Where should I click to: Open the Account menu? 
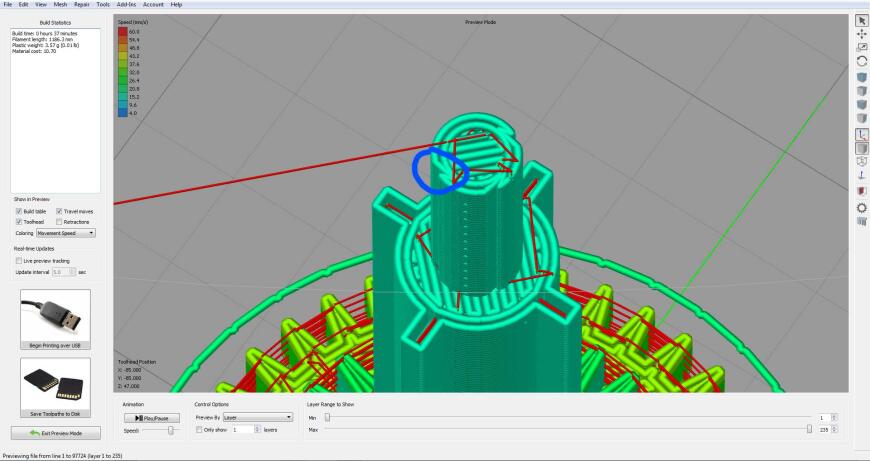click(x=153, y=4)
